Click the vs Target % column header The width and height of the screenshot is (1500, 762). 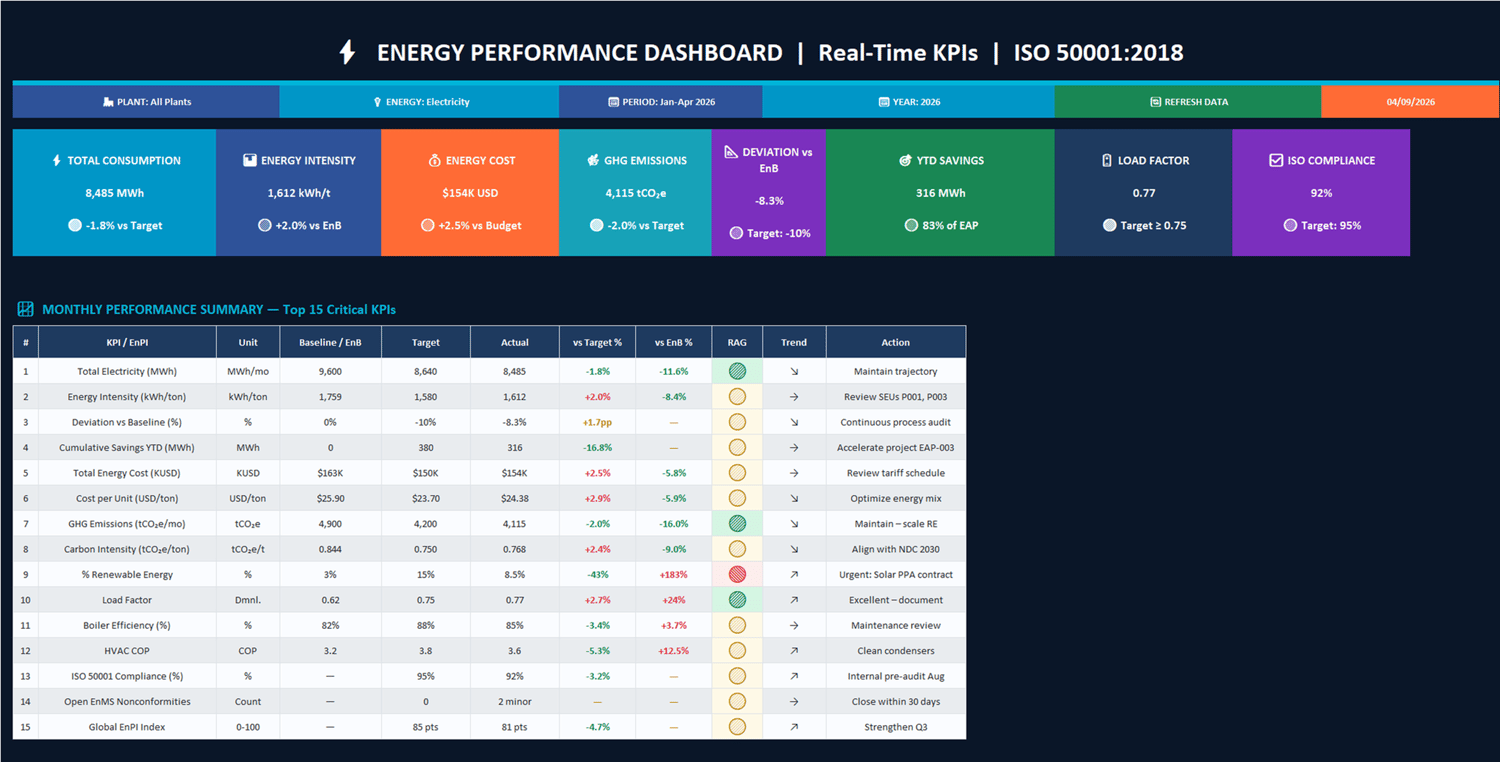[x=598, y=342]
